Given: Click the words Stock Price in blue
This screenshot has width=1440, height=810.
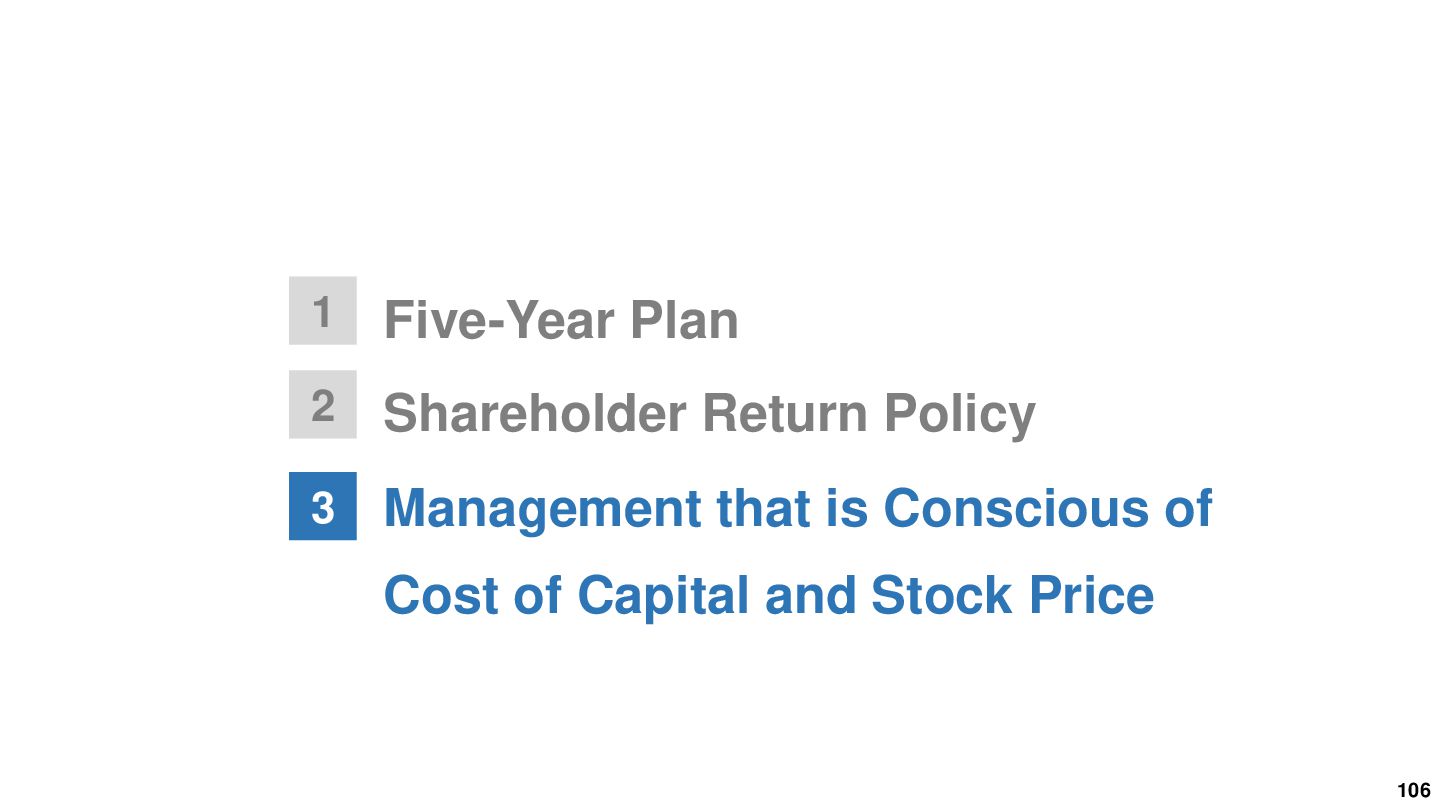Looking at the screenshot, I should 1013,595.
